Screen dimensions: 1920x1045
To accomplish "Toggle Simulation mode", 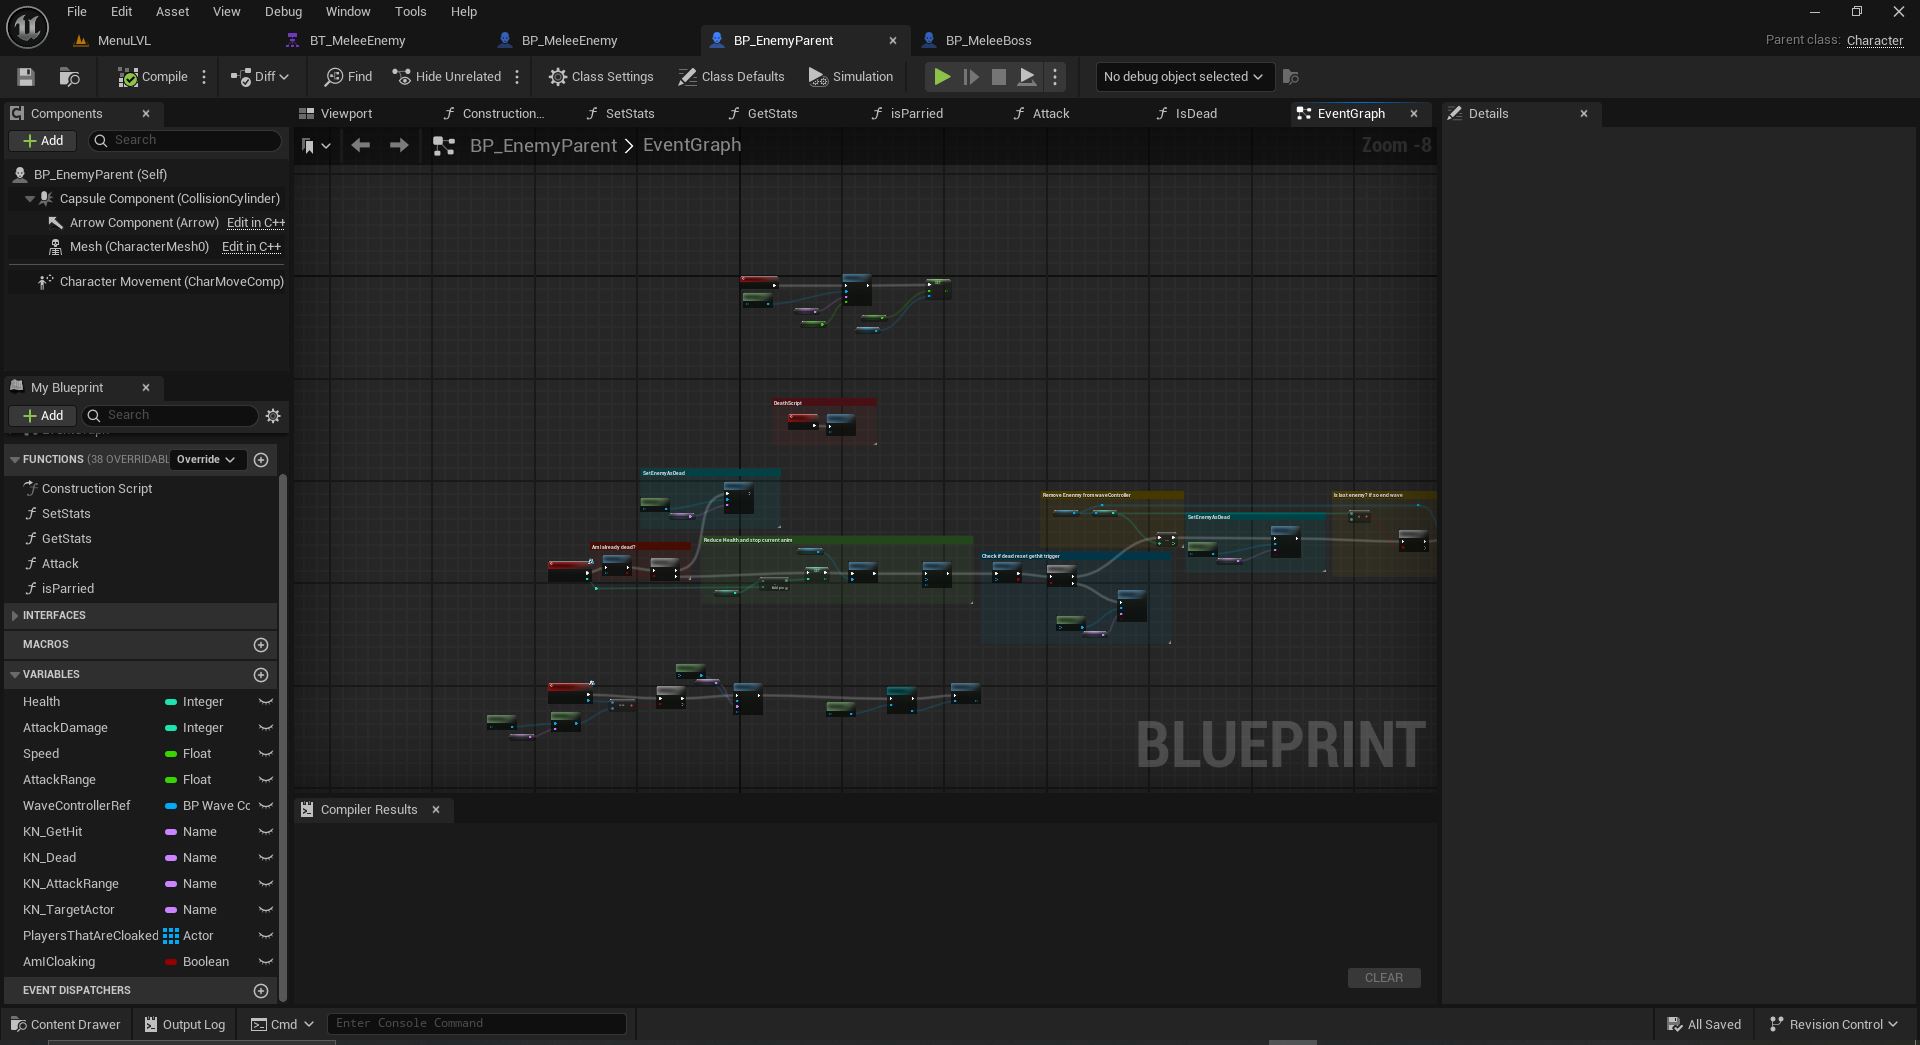I will (851, 77).
